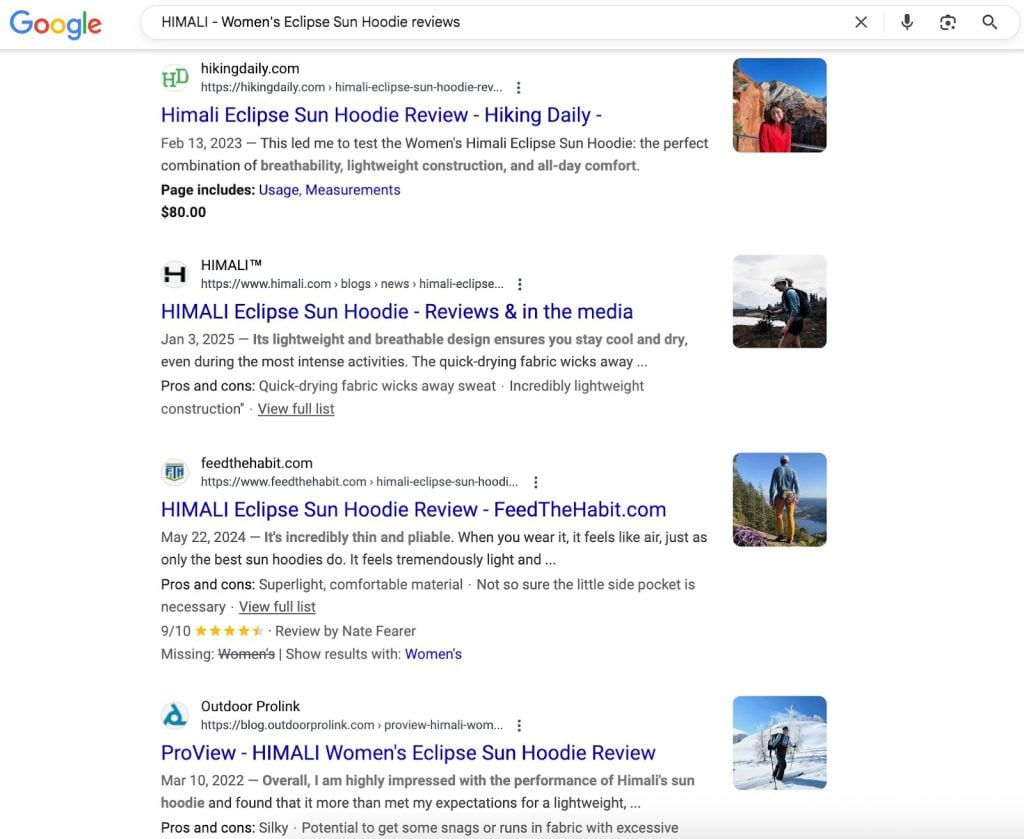Click the HIMALI site favicon
Screen dimensions: 1024x839
[175, 274]
